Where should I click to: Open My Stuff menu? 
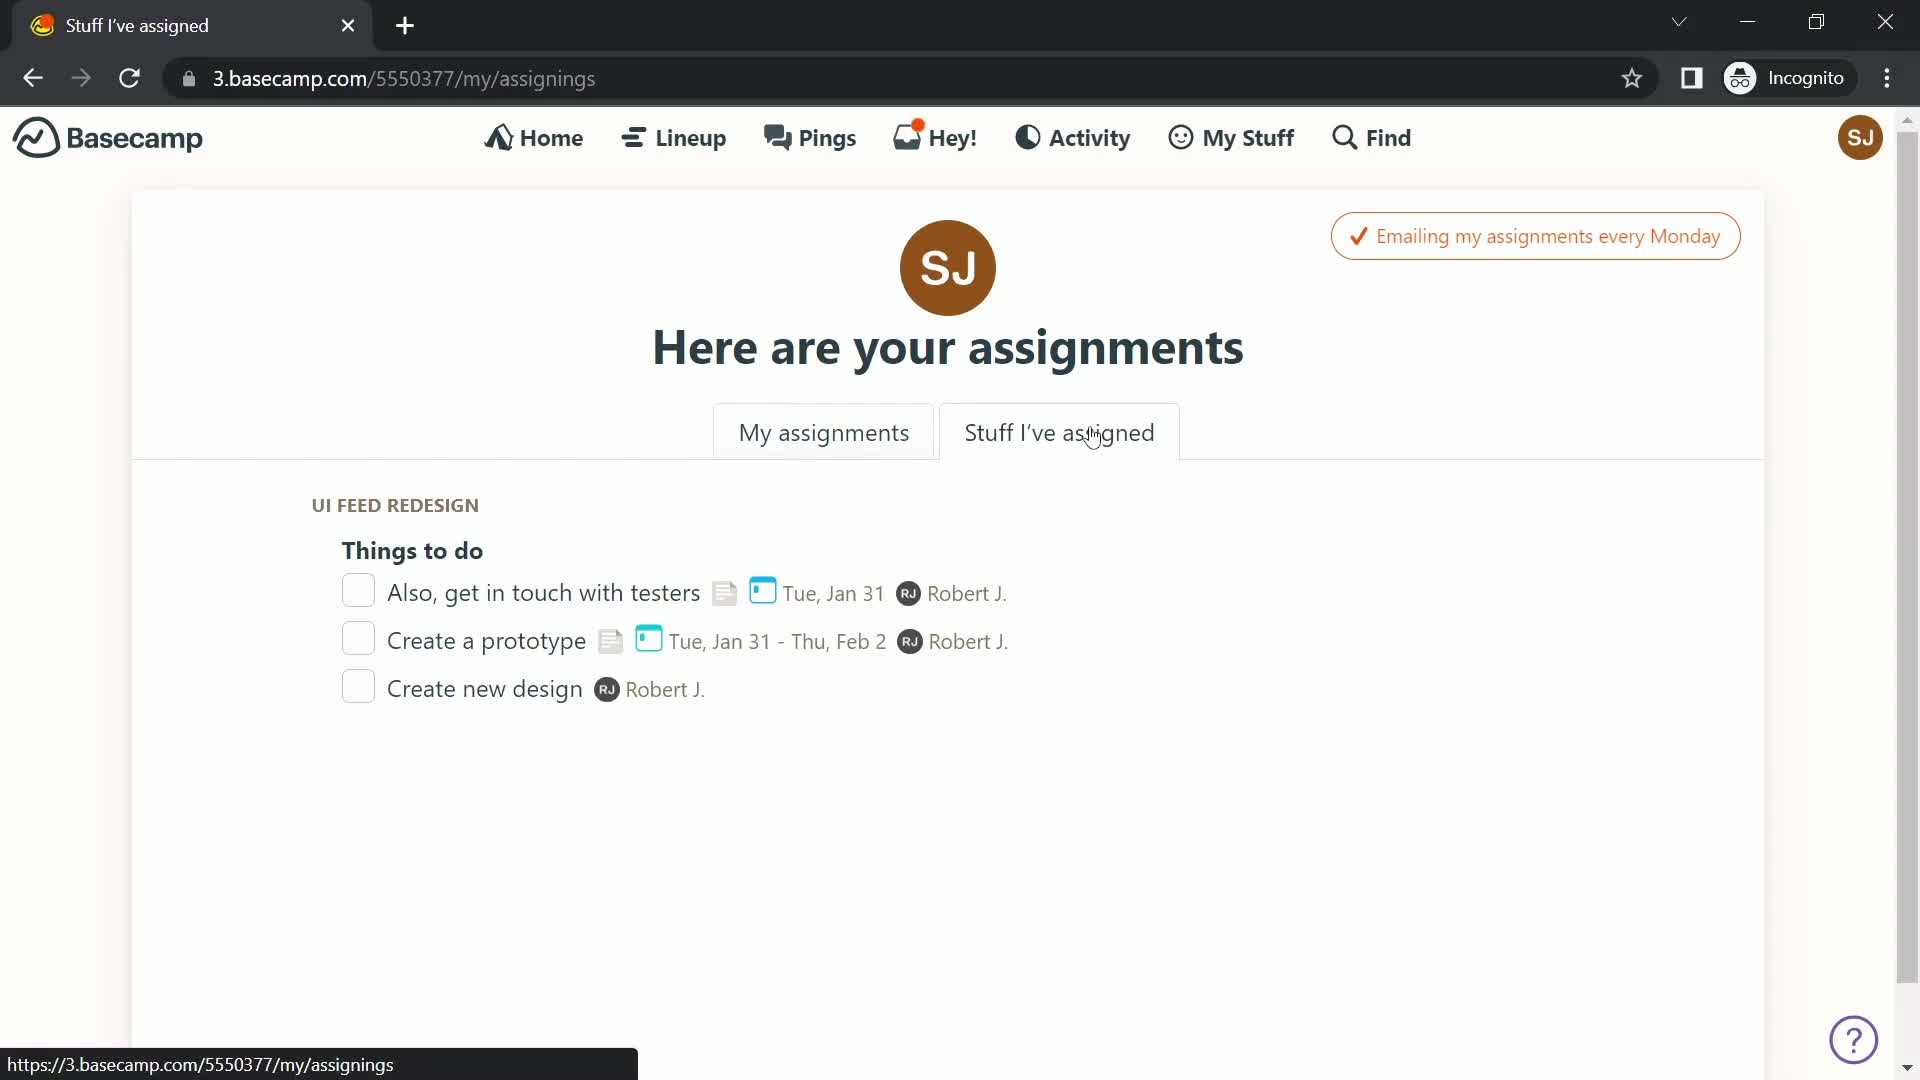coord(1229,137)
